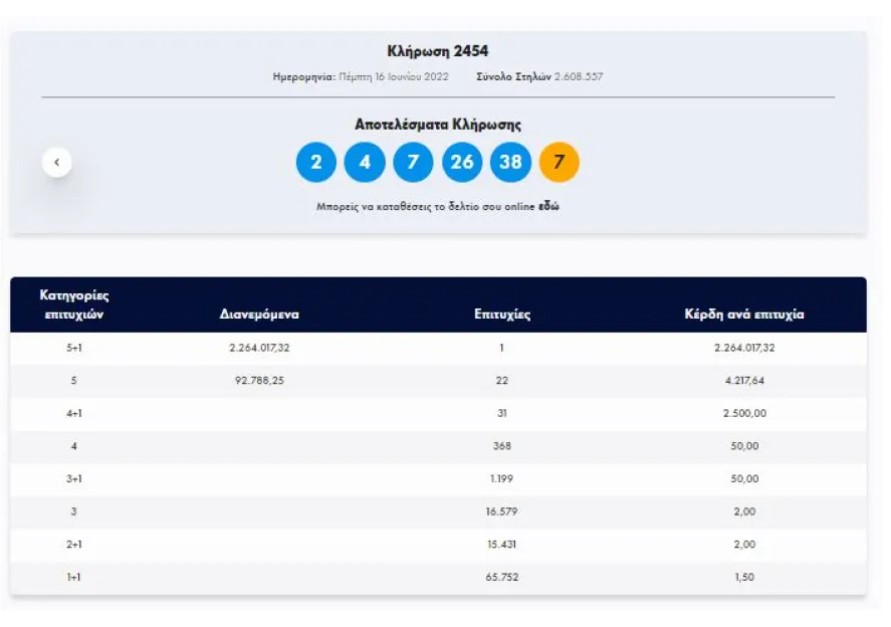
Task: Click the blue ball numbered 26
Action: pyautogui.click(x=462, y=162)
